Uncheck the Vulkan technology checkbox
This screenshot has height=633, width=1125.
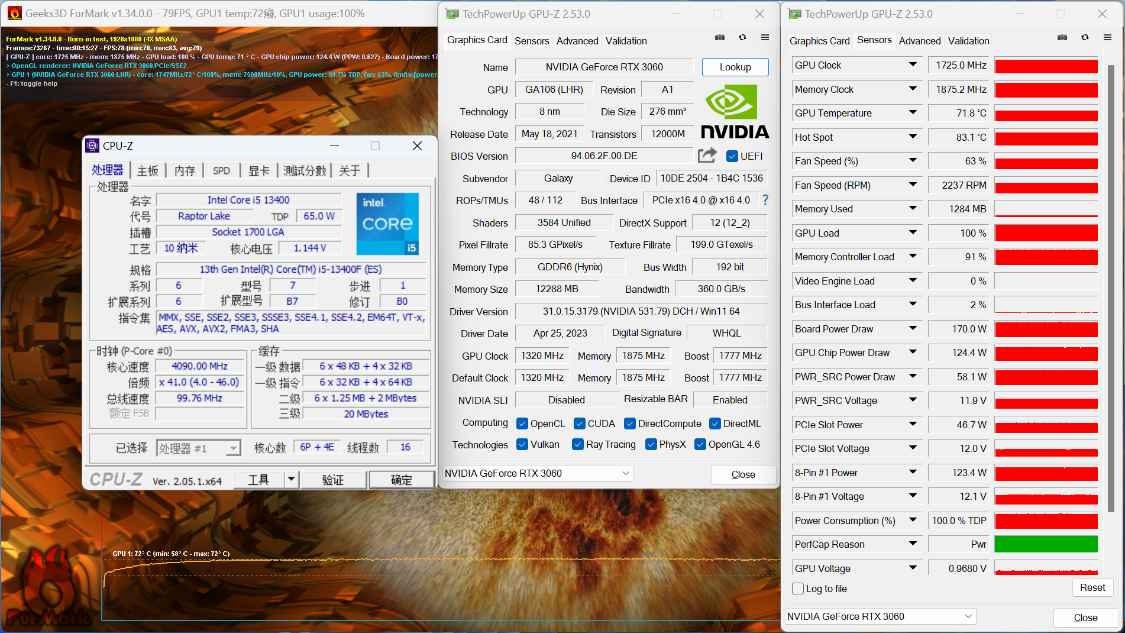(x=522, y=444)
